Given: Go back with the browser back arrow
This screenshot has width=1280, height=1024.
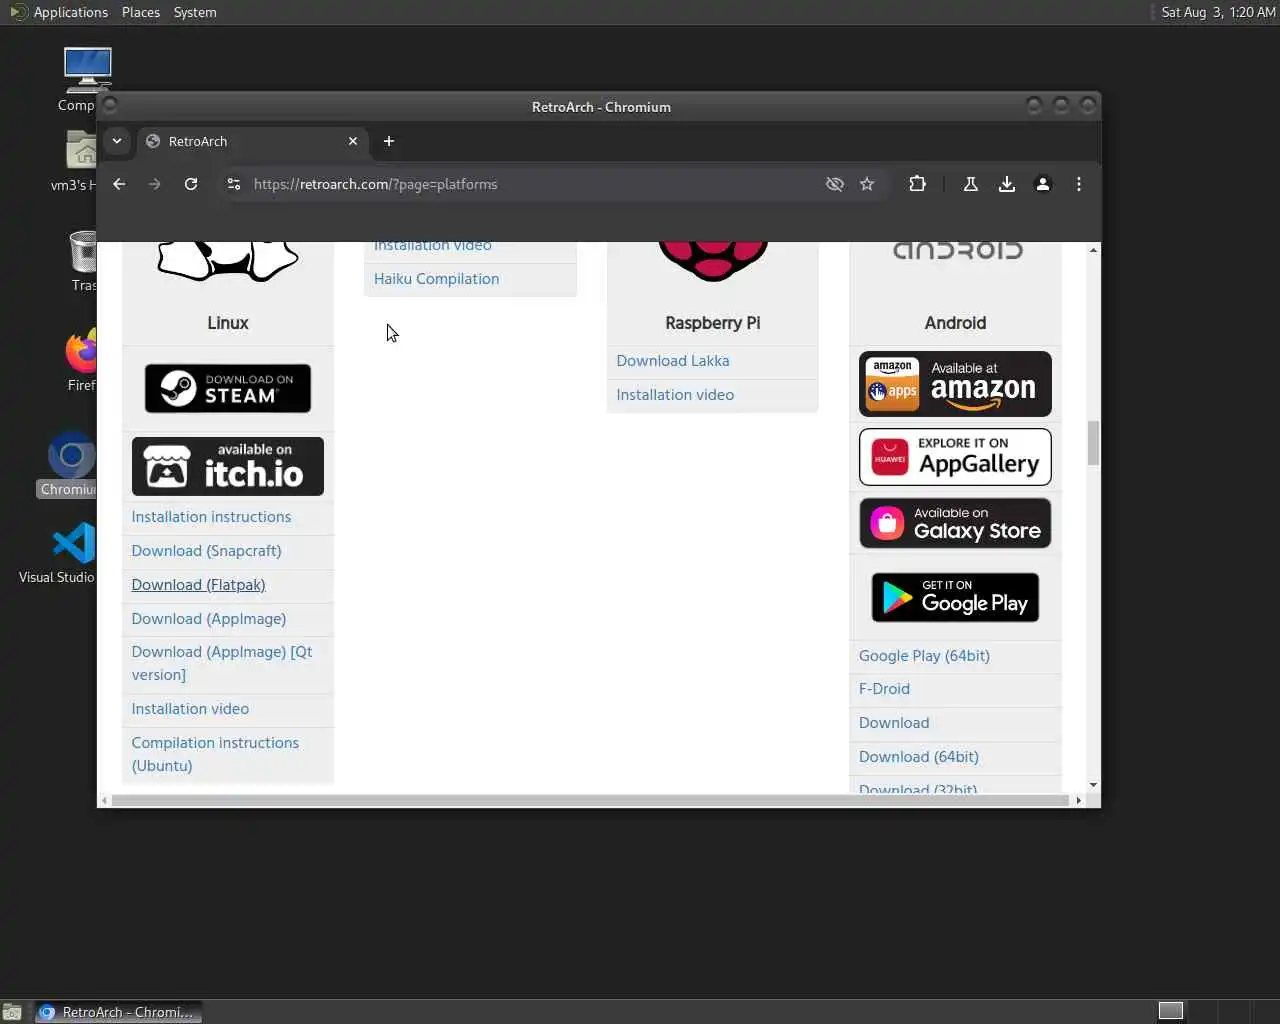Looking at the screenshot, I should pos(119,184).
